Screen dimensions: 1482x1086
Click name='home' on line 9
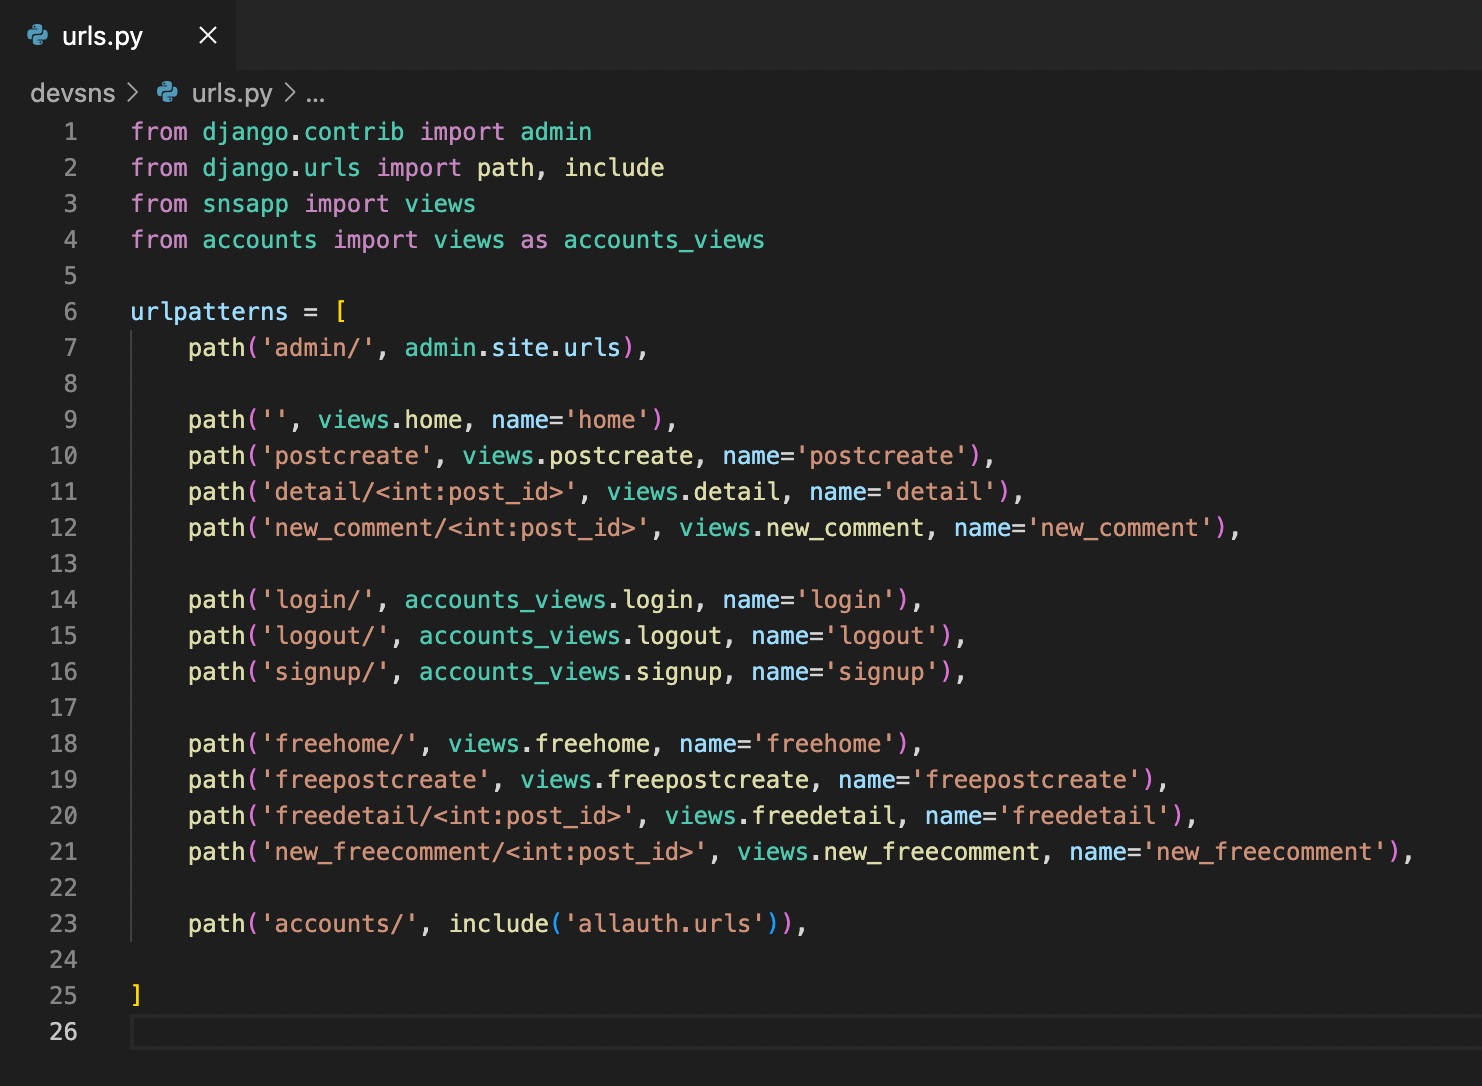pyautogui.click(x=570, y=420)
